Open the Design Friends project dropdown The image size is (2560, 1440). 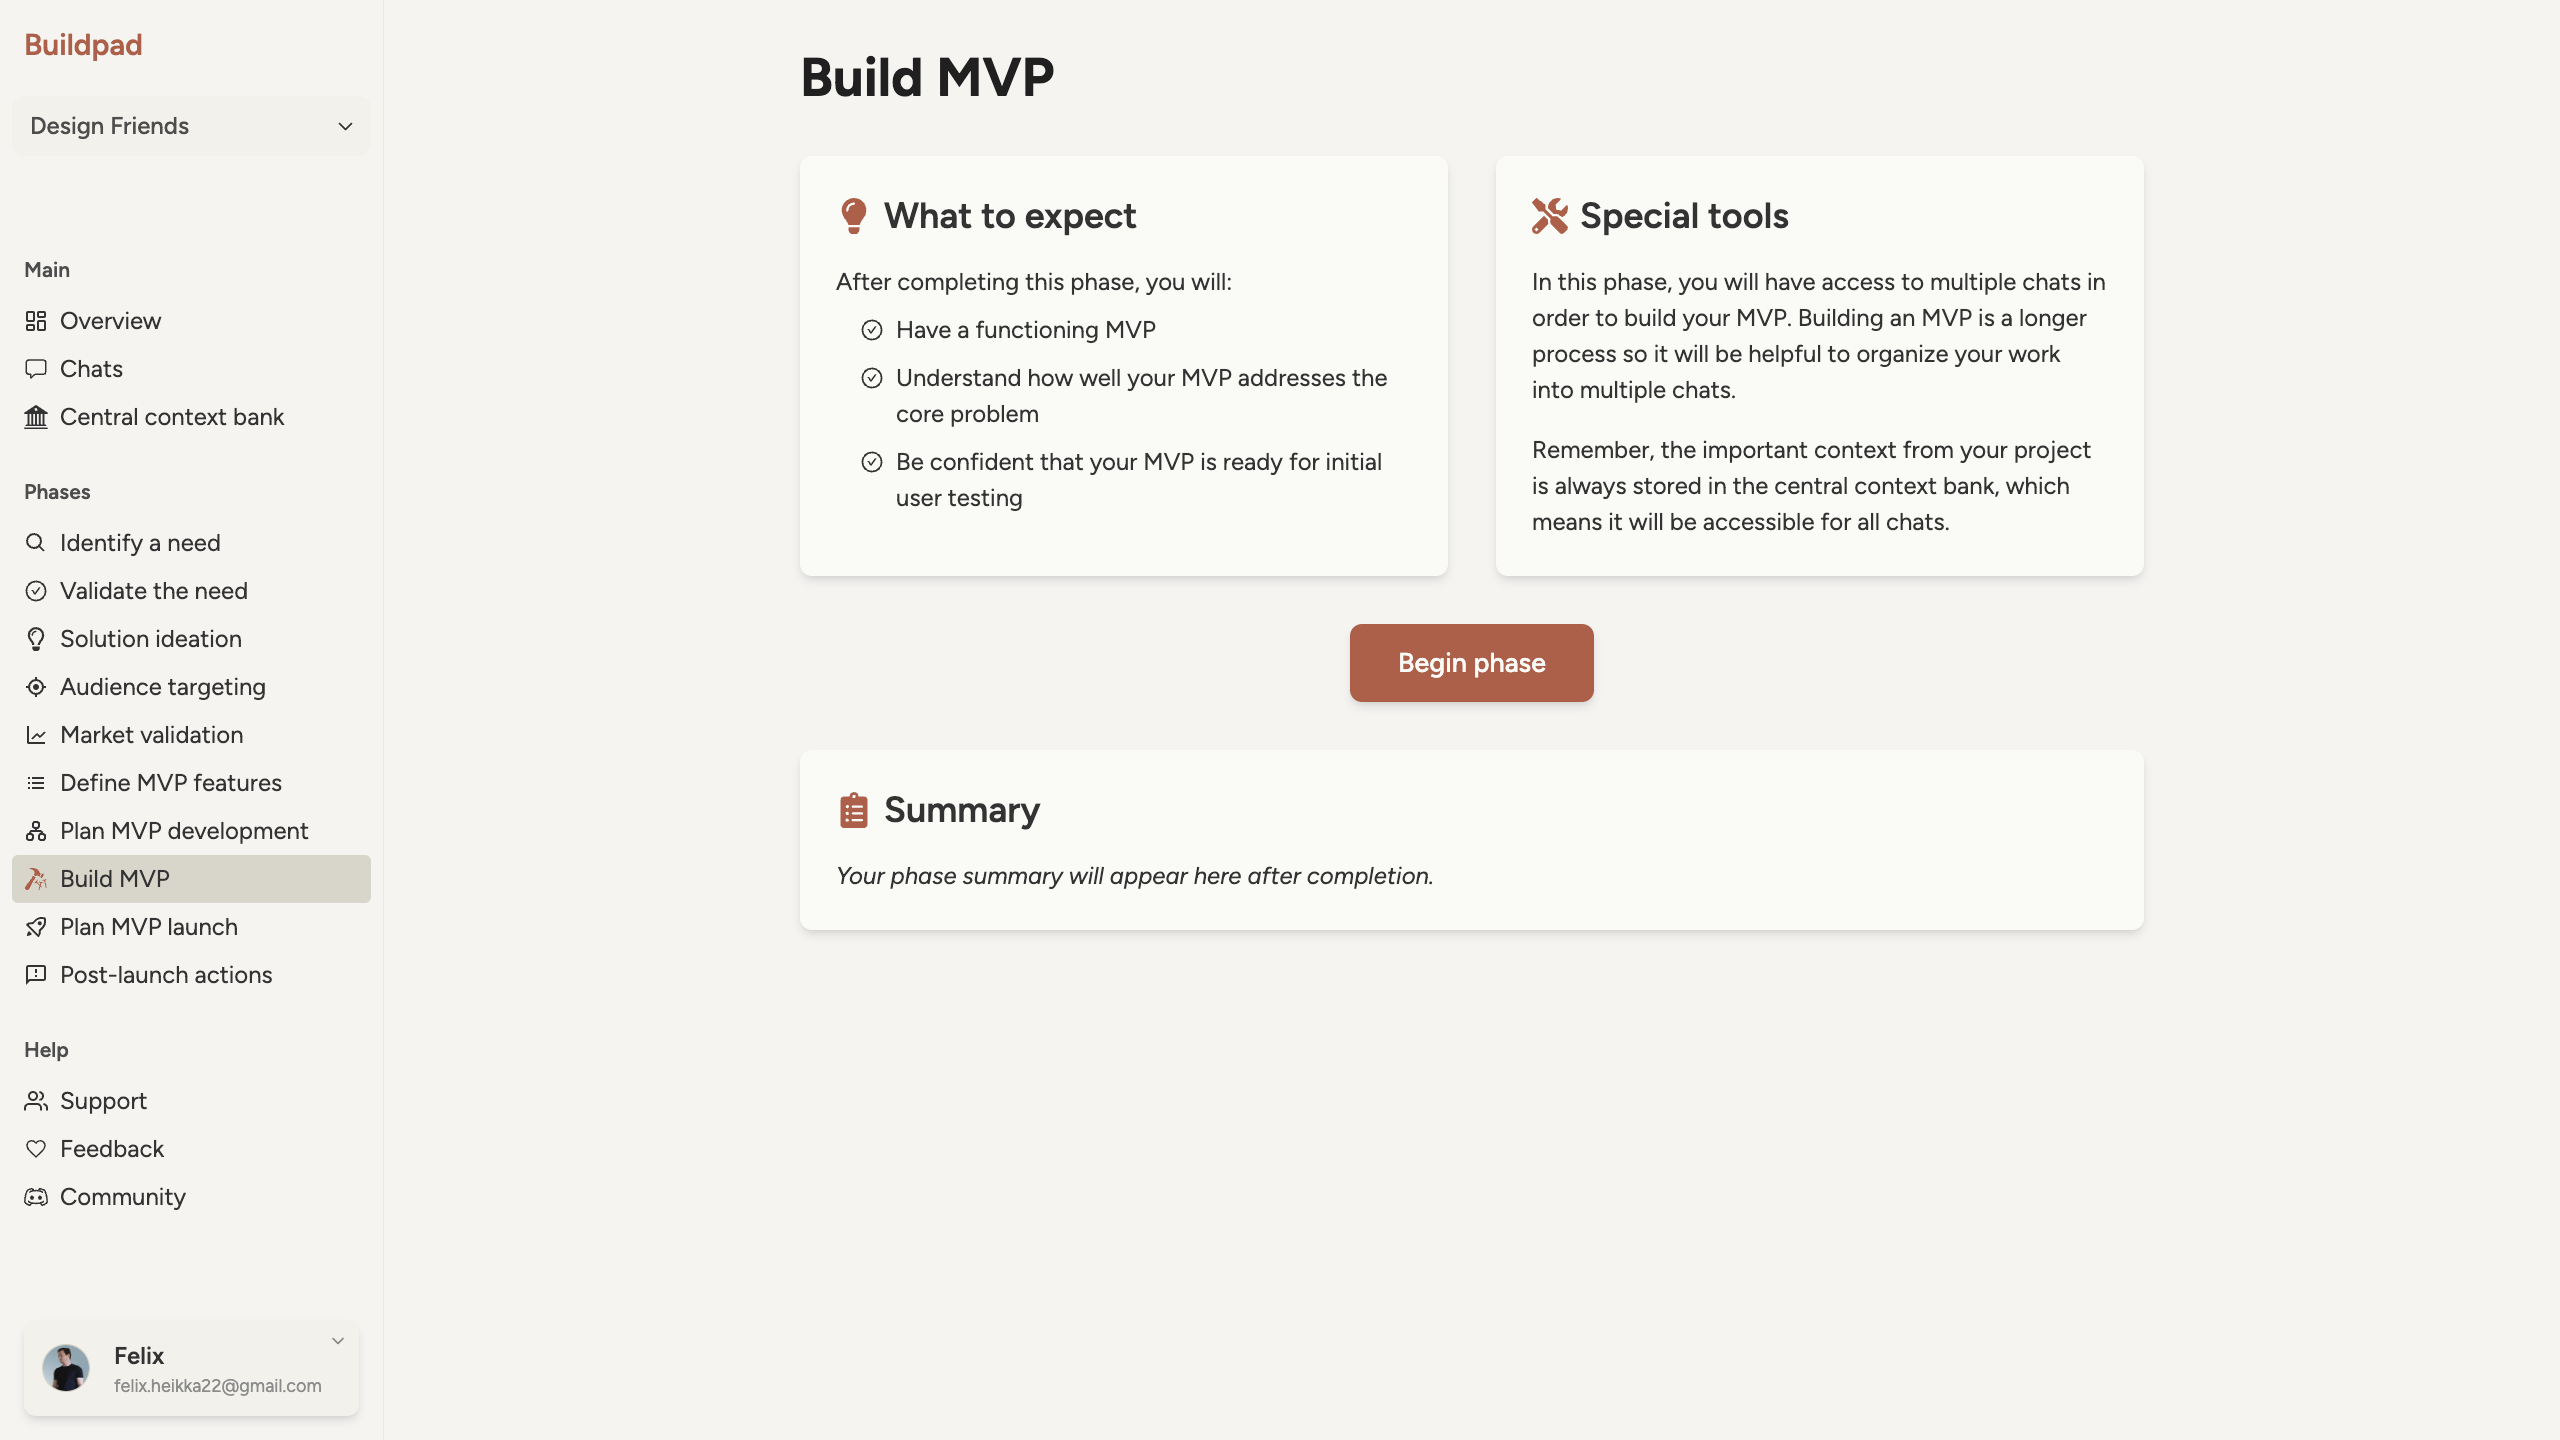click(190, 126)
